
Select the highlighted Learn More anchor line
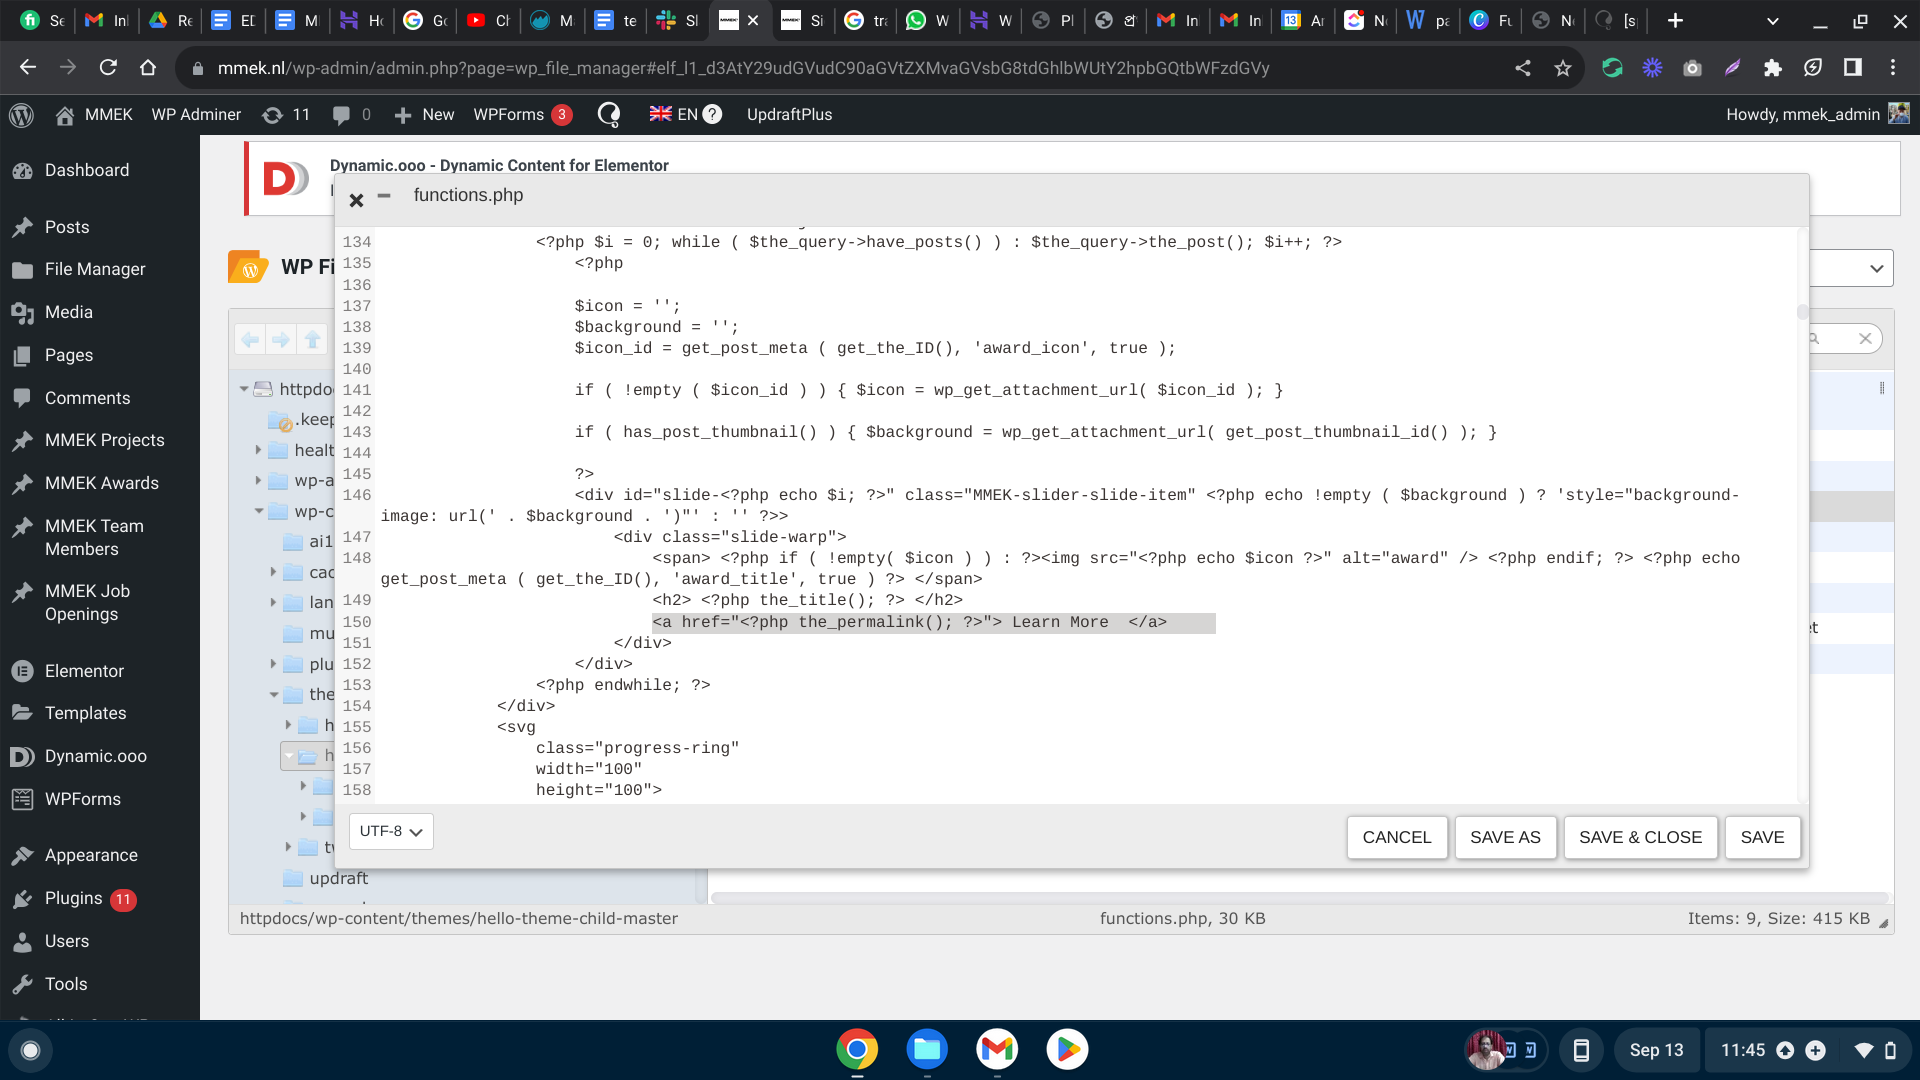pyautogui.click(x=933, y=622)
